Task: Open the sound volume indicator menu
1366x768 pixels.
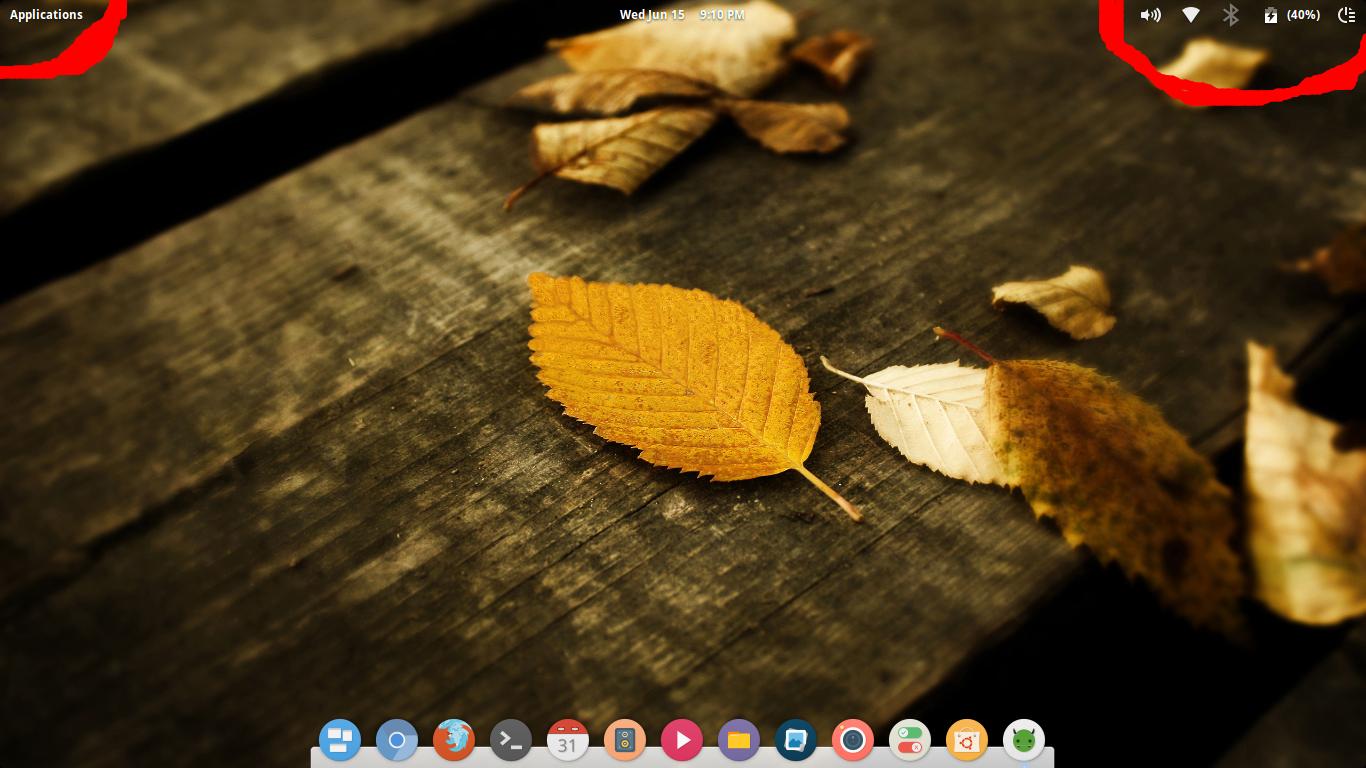Action: pos(1150,15)
